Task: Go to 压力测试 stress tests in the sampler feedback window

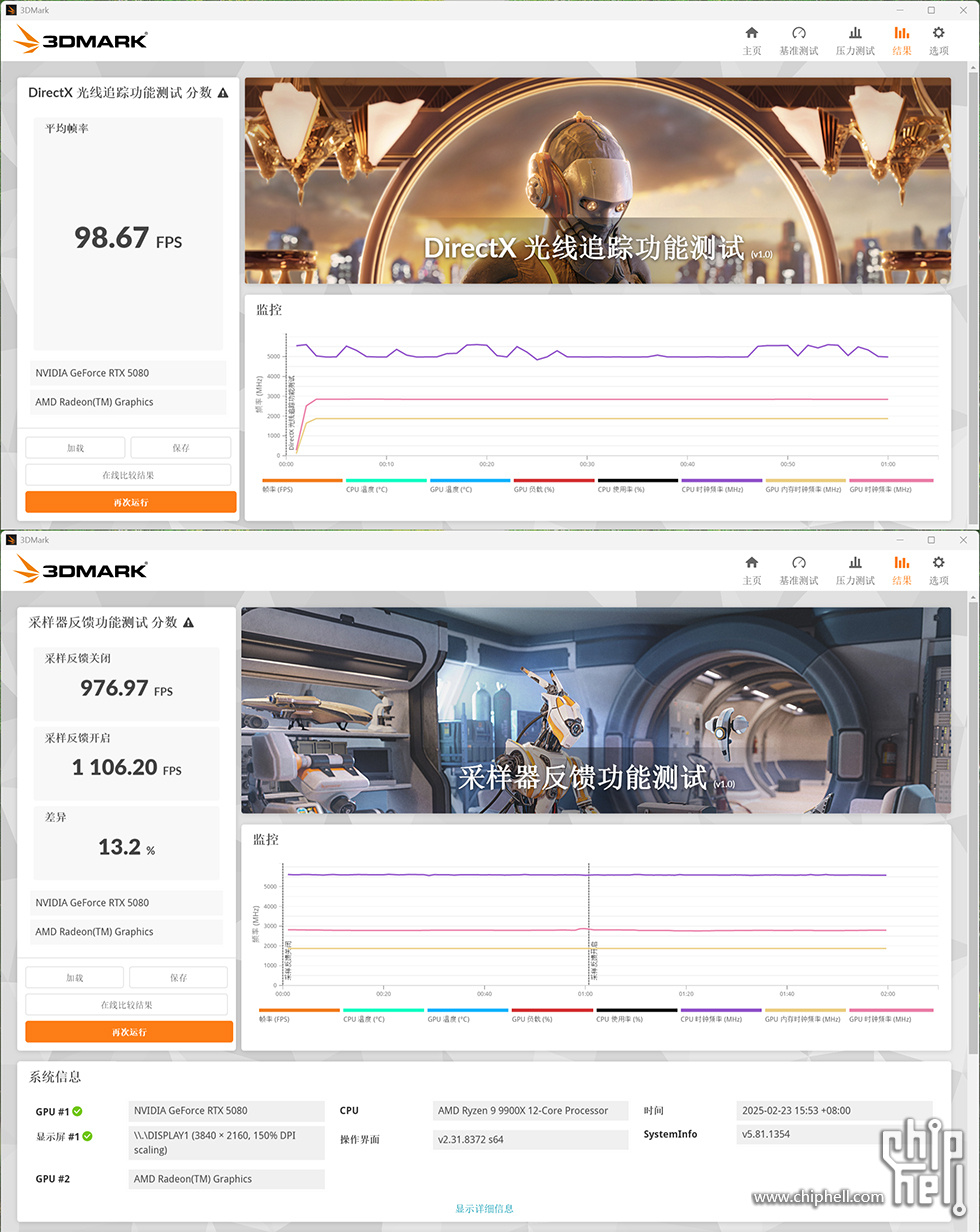Action: (x=855, y=570)
